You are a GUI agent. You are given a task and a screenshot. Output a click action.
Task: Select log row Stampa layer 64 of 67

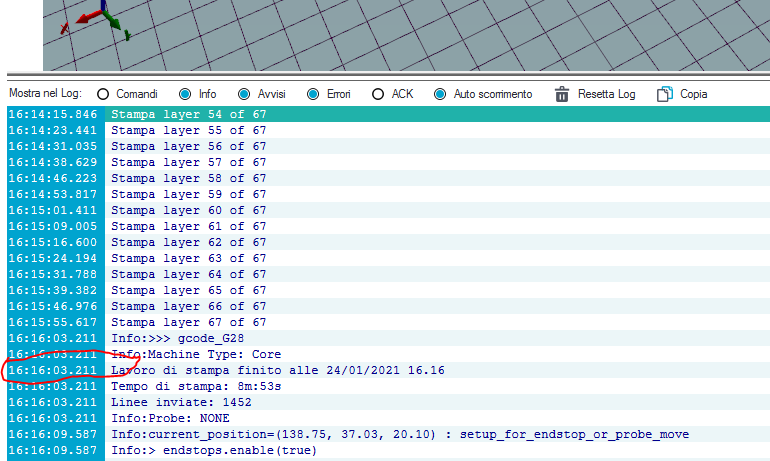coord(388,274)
